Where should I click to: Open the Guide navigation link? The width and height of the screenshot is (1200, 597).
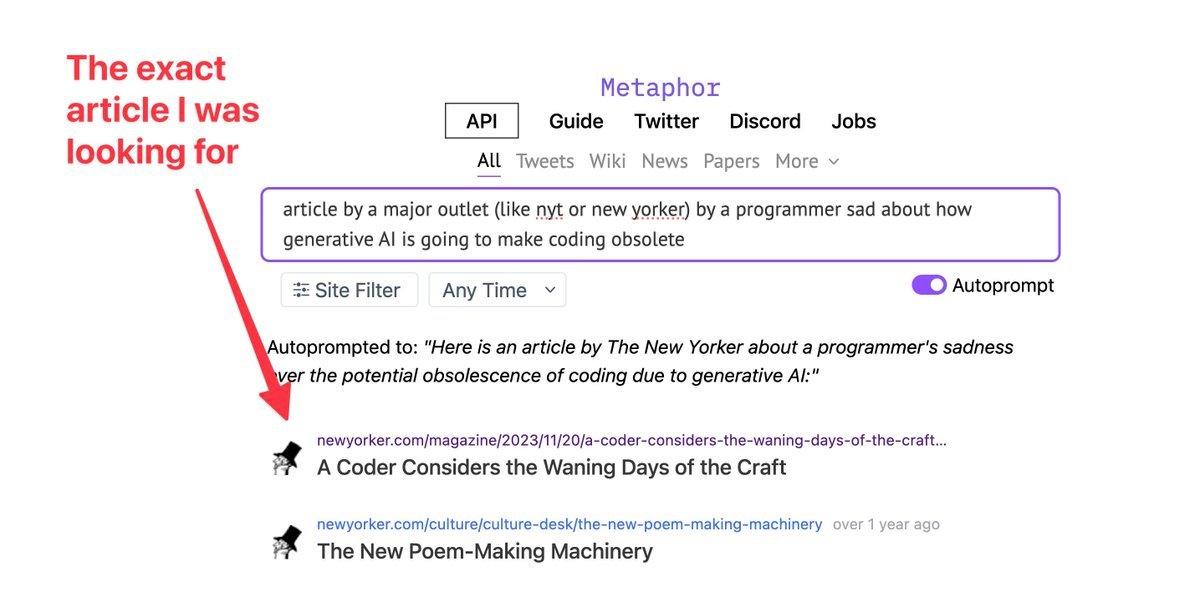[x=576, y=121]
